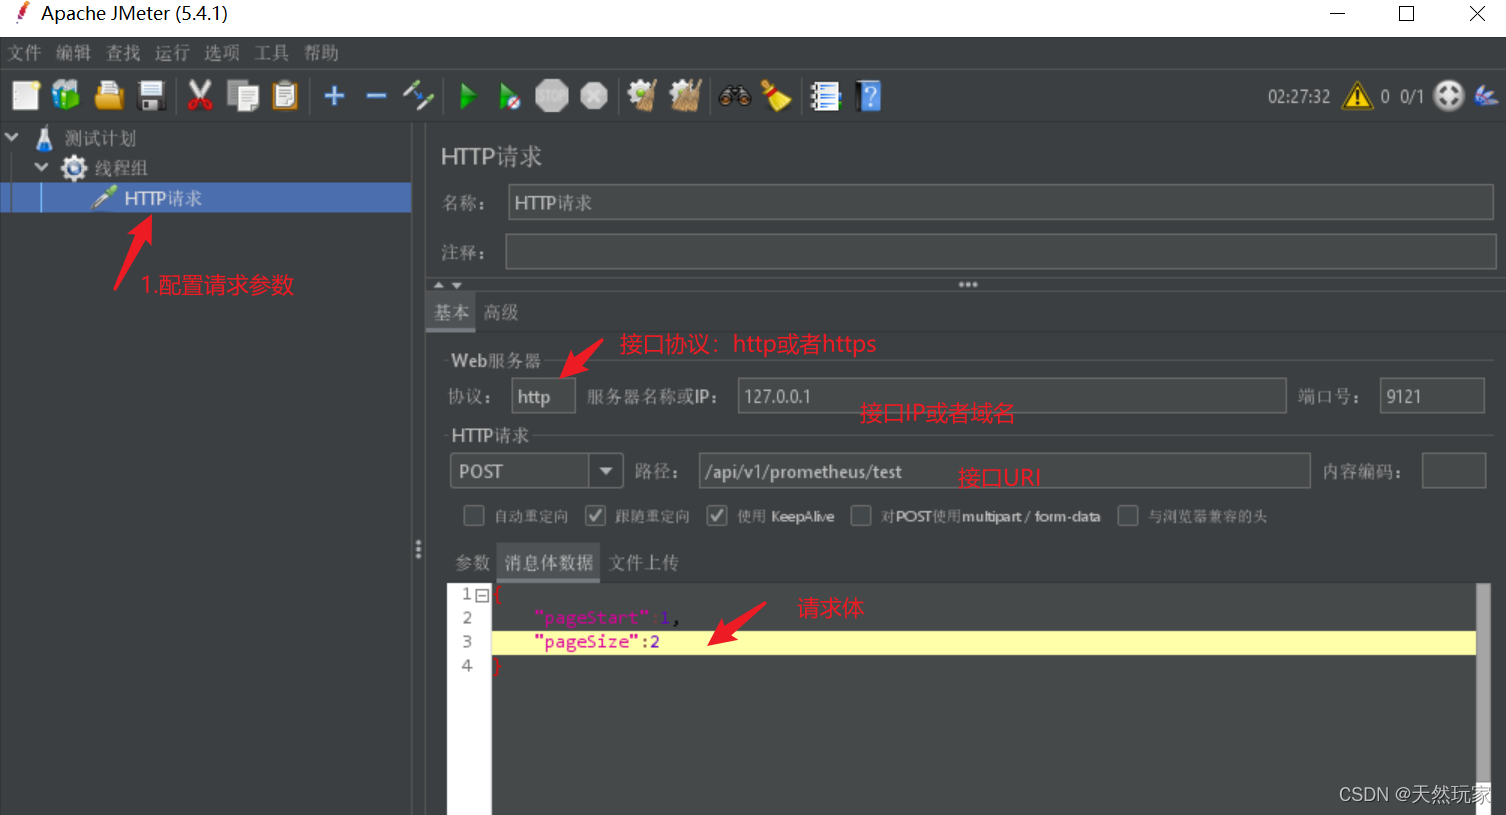Viewport: 1506px width, 815px height.
Task: Click the blue minus Collapse All icon
Action: [376, 96]
